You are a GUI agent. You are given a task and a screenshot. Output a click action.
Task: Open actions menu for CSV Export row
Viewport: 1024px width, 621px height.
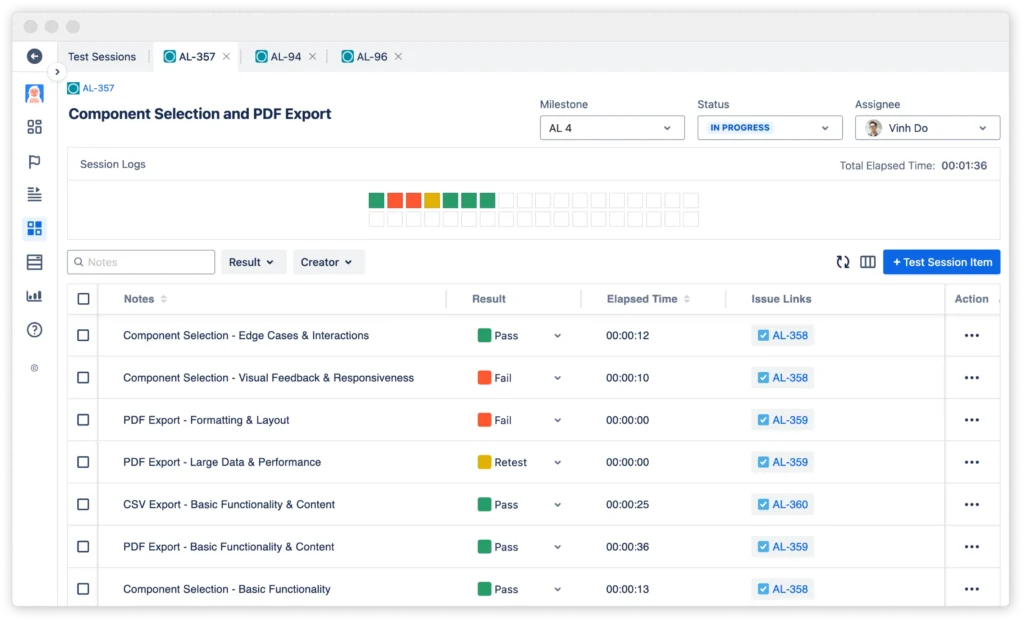972,505
